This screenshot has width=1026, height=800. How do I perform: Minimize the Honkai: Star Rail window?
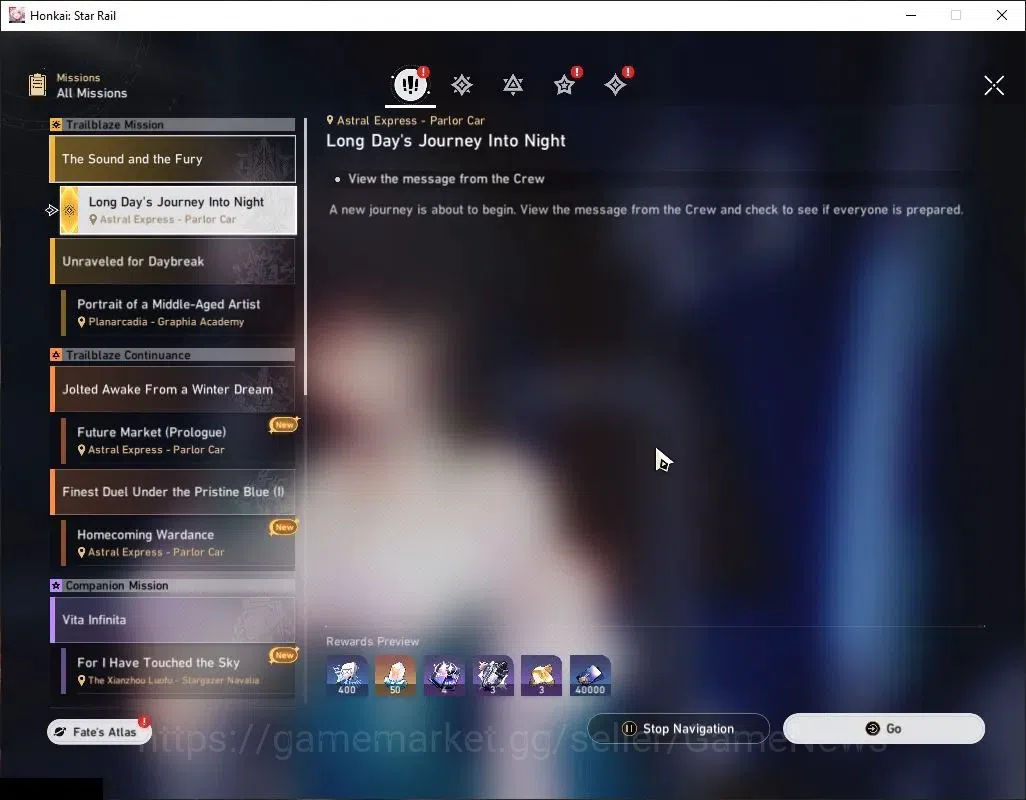[911, 15]
